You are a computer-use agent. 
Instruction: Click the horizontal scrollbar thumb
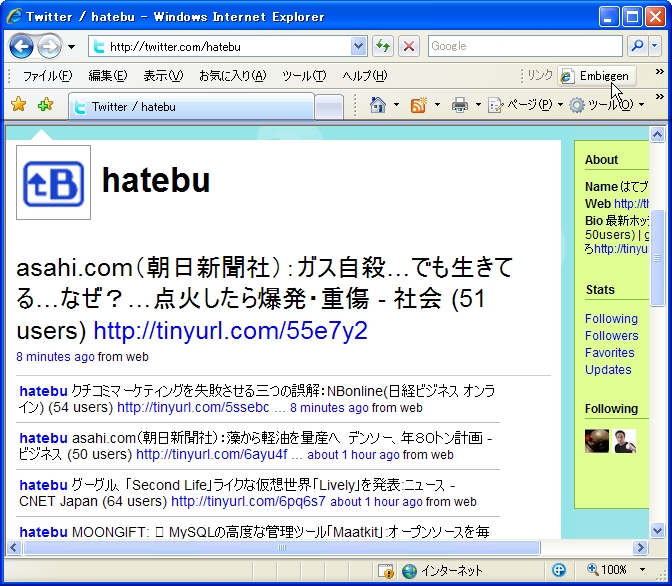(x=282, y=547)
